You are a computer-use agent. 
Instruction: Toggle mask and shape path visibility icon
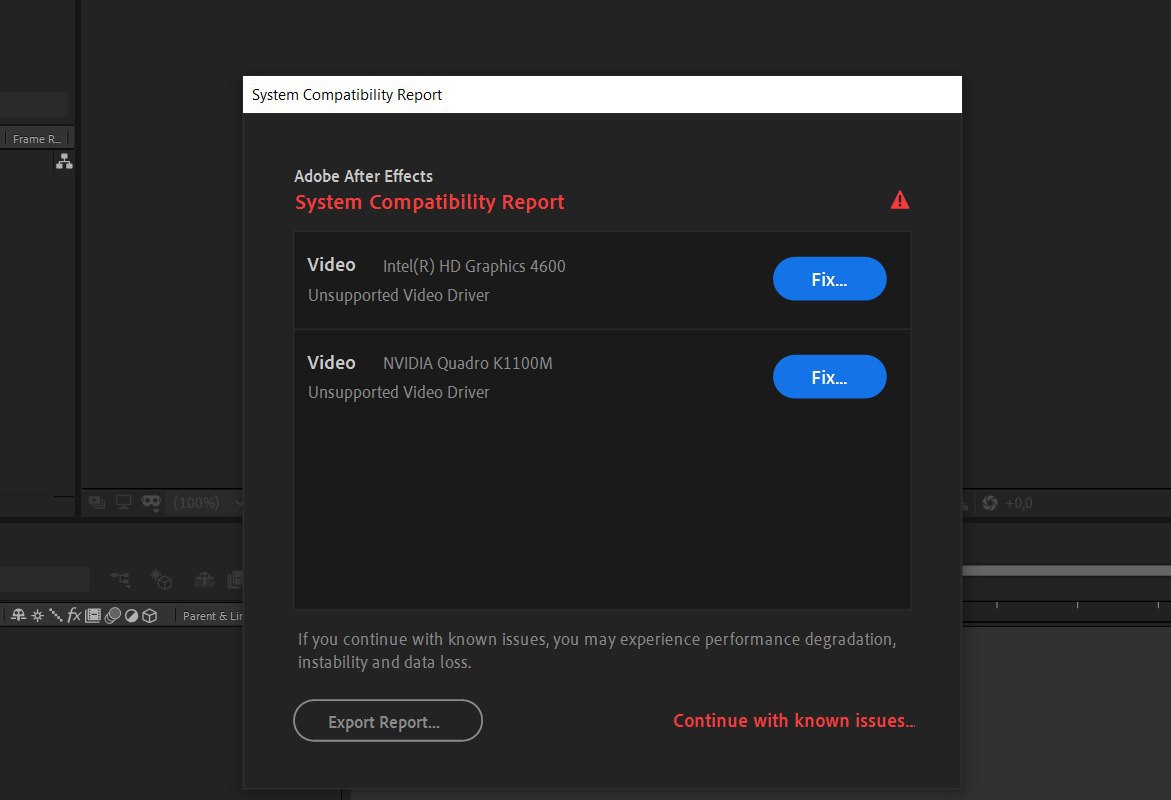coord(151,503)
